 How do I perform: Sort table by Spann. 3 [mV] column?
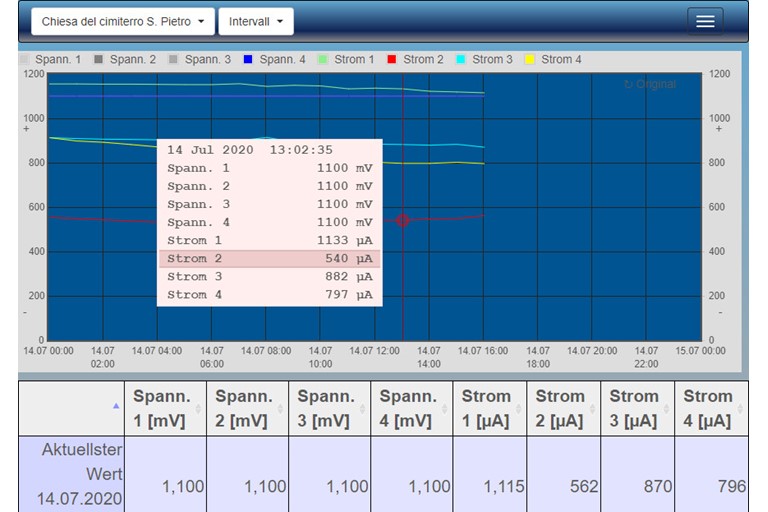(330, 408)
